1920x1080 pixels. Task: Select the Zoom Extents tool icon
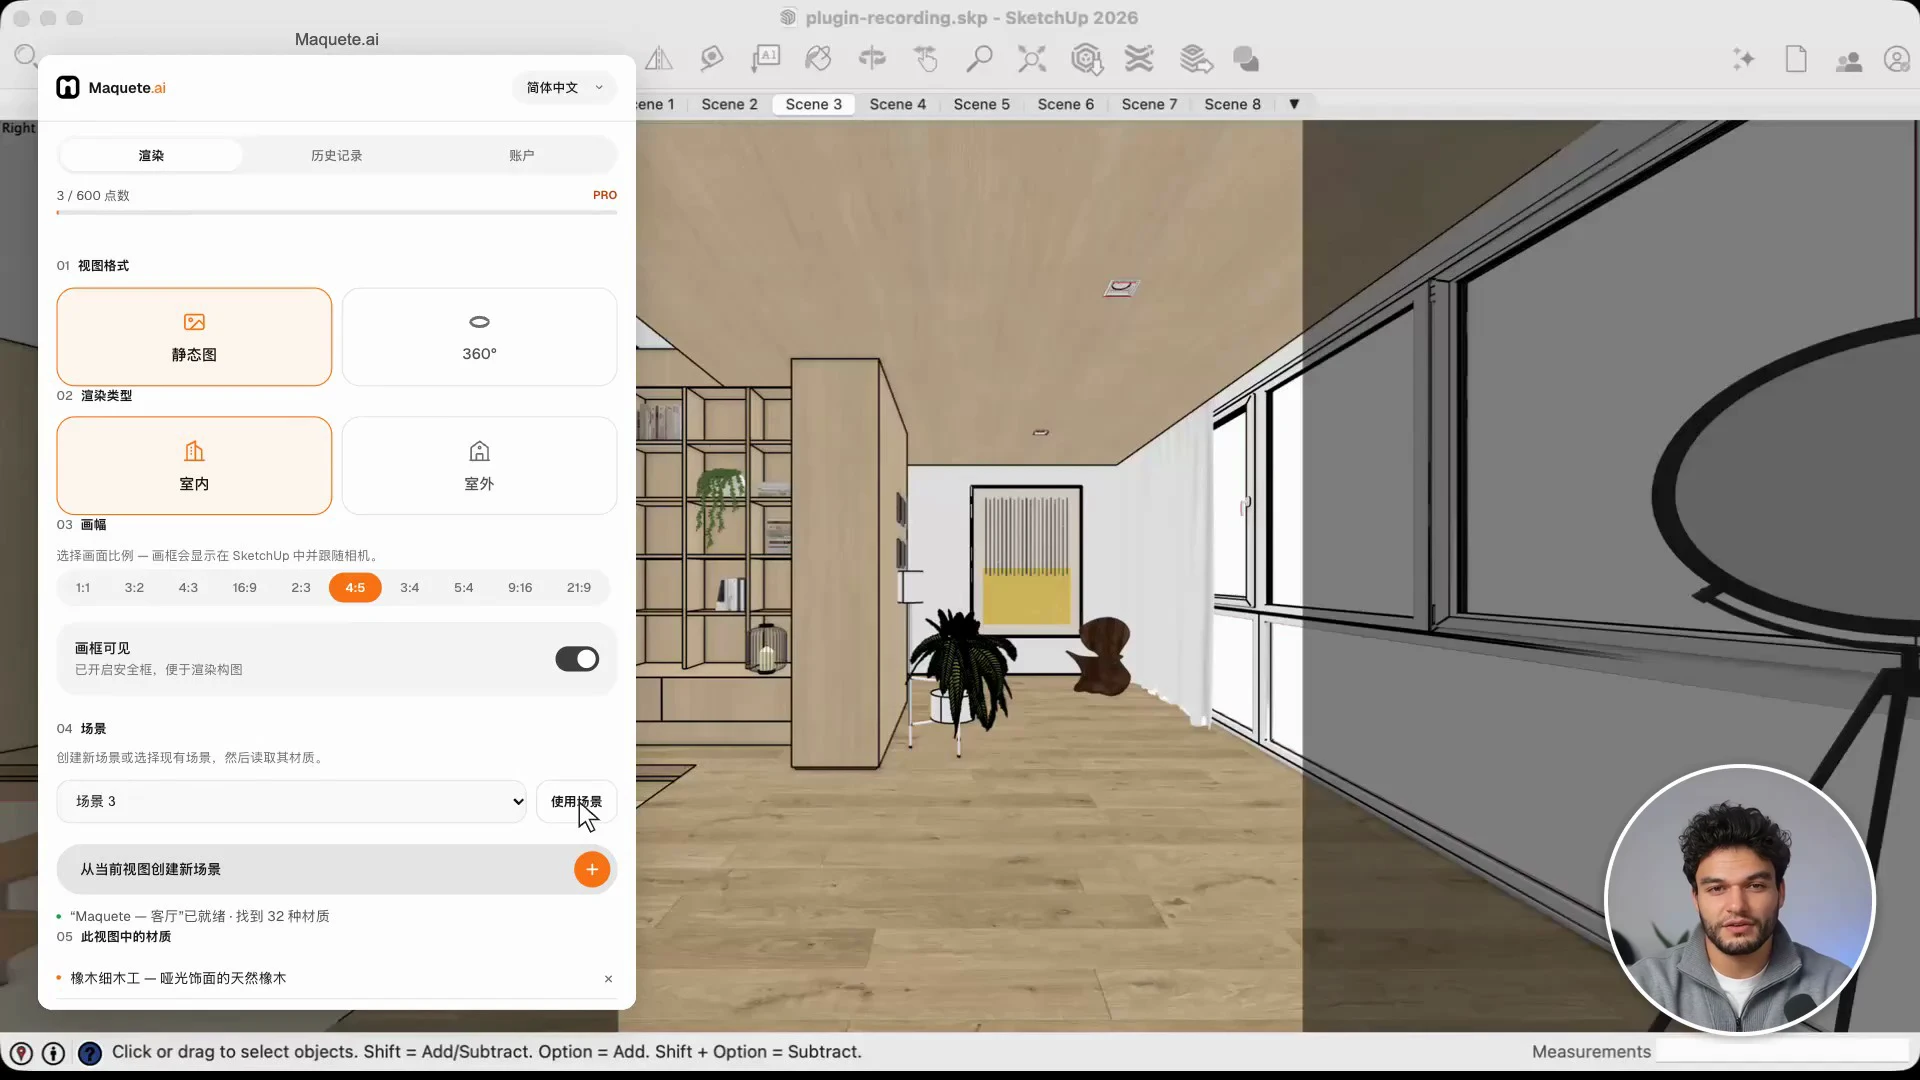1032,59
